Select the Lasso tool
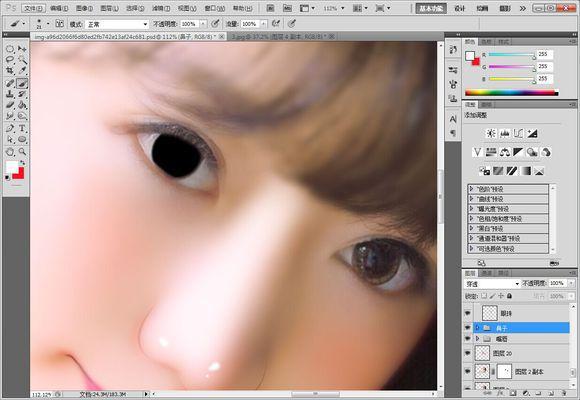580x400 pixels. coord(10,60)
